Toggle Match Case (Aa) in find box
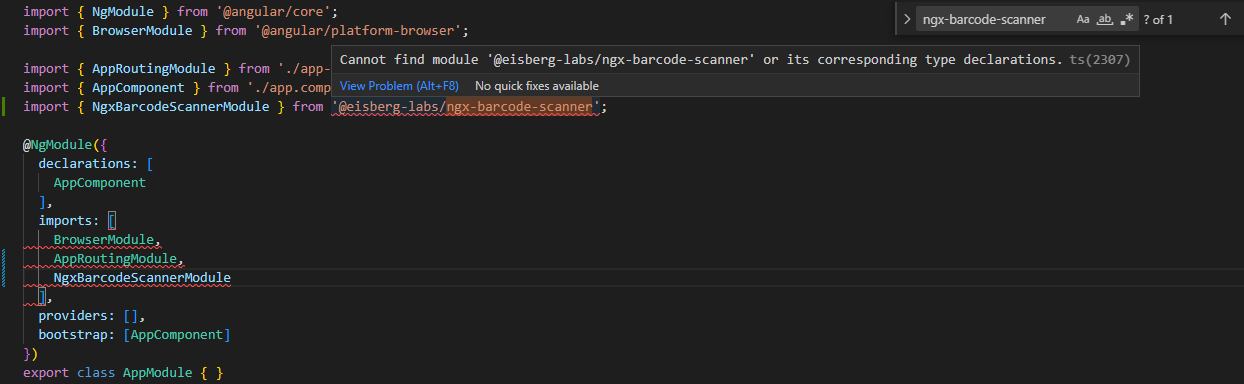 coord(1083,19)
